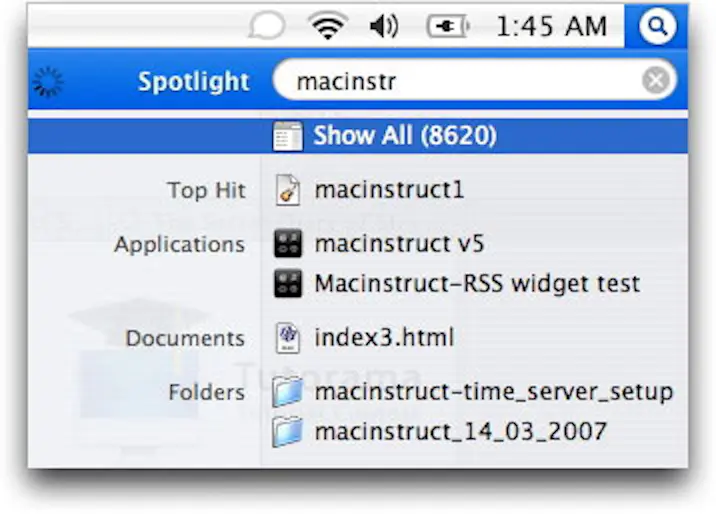Screen dimensions: 716x514
Task: Open Macinstruct-RSS widget test
Action: tap(477, 284)
